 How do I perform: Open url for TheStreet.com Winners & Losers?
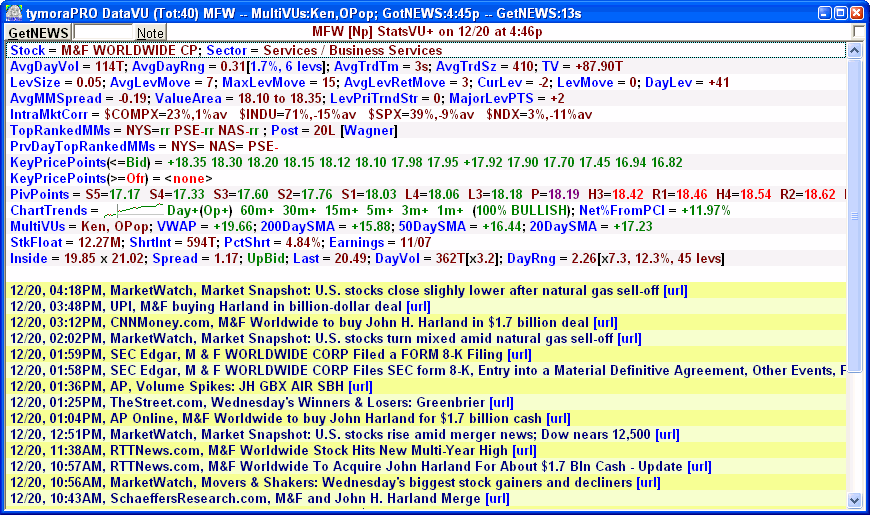pos(502,402)
